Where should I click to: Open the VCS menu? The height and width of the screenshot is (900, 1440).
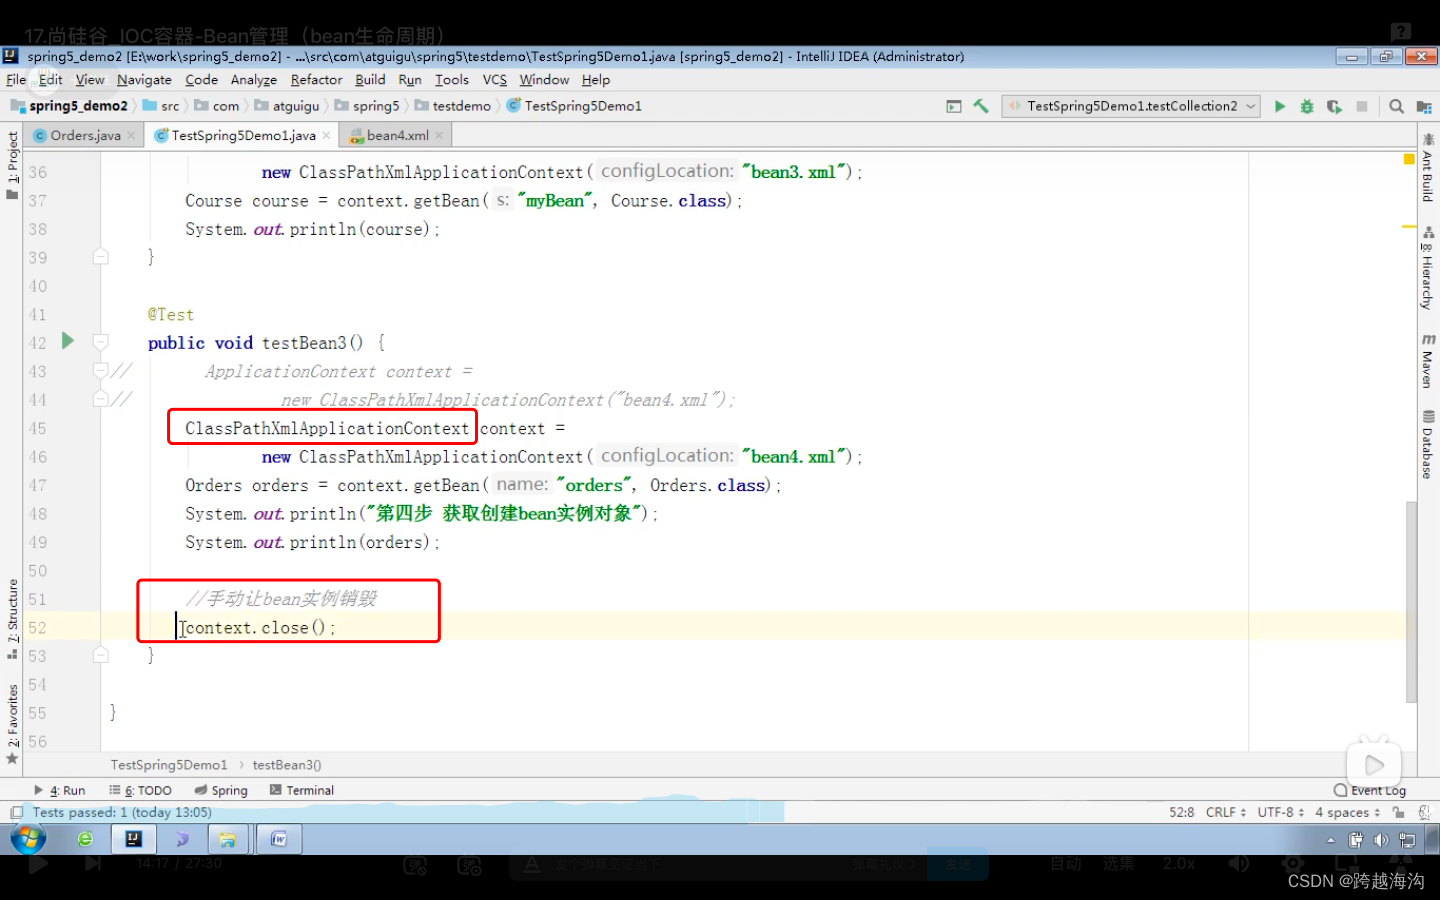(x=495, y=80)
